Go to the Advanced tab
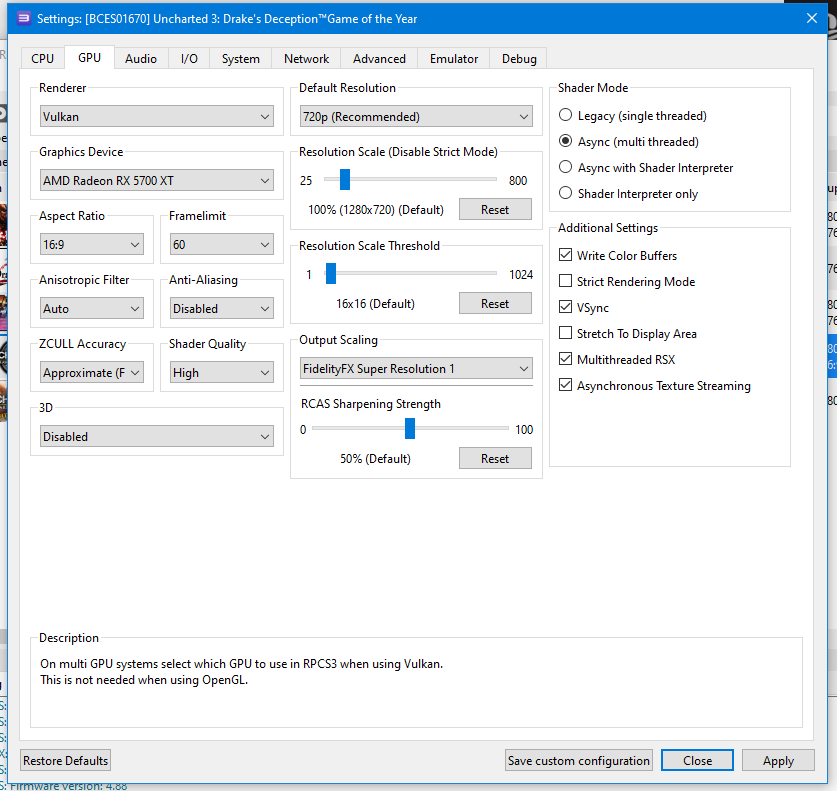 pyautogui.click(x=379, y=59)
